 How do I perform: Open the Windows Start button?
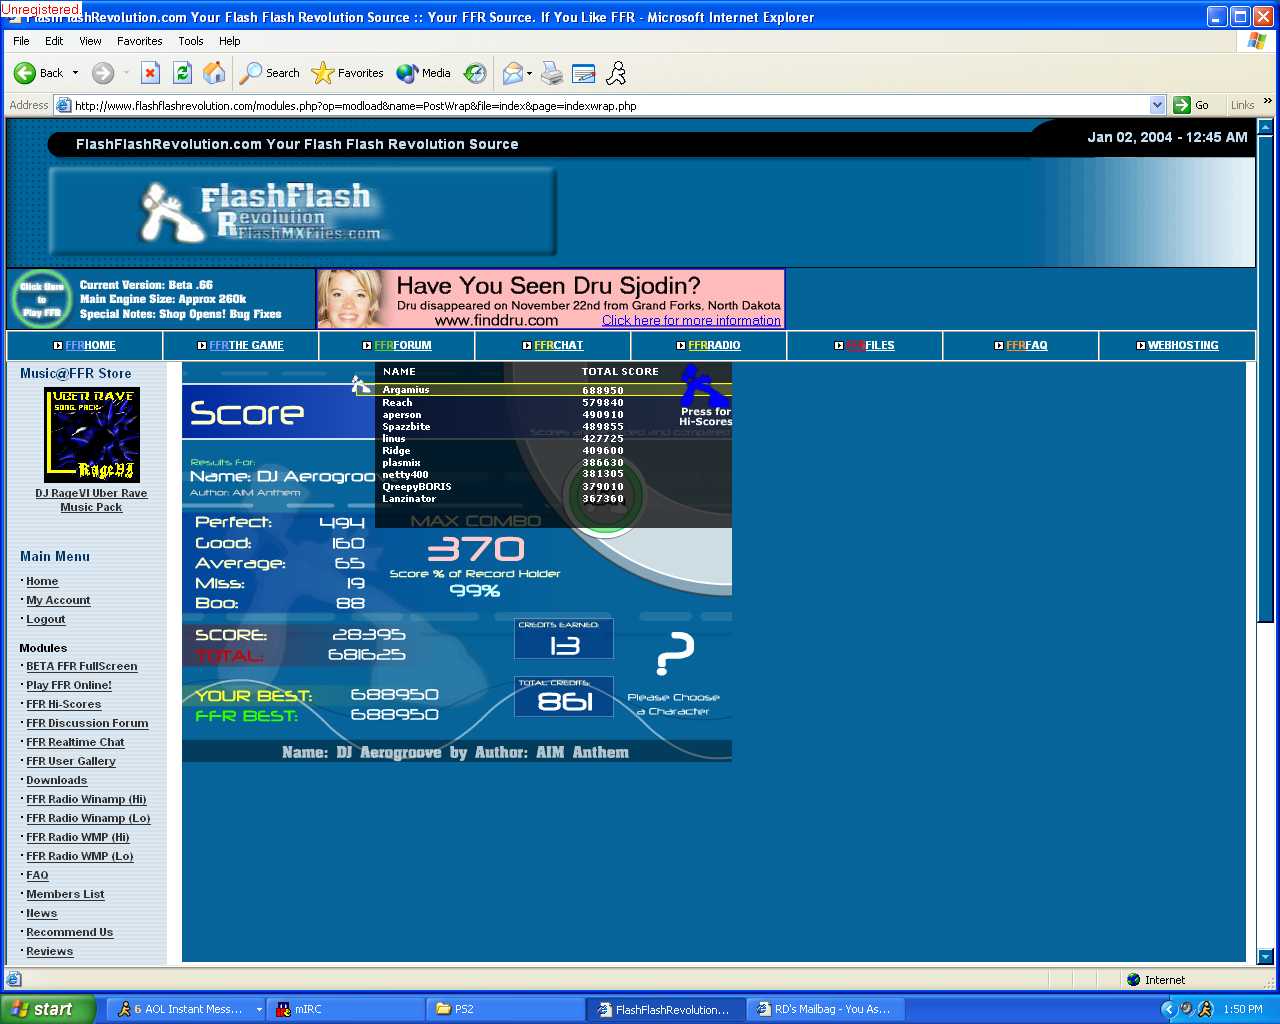tap(48, 1009)
